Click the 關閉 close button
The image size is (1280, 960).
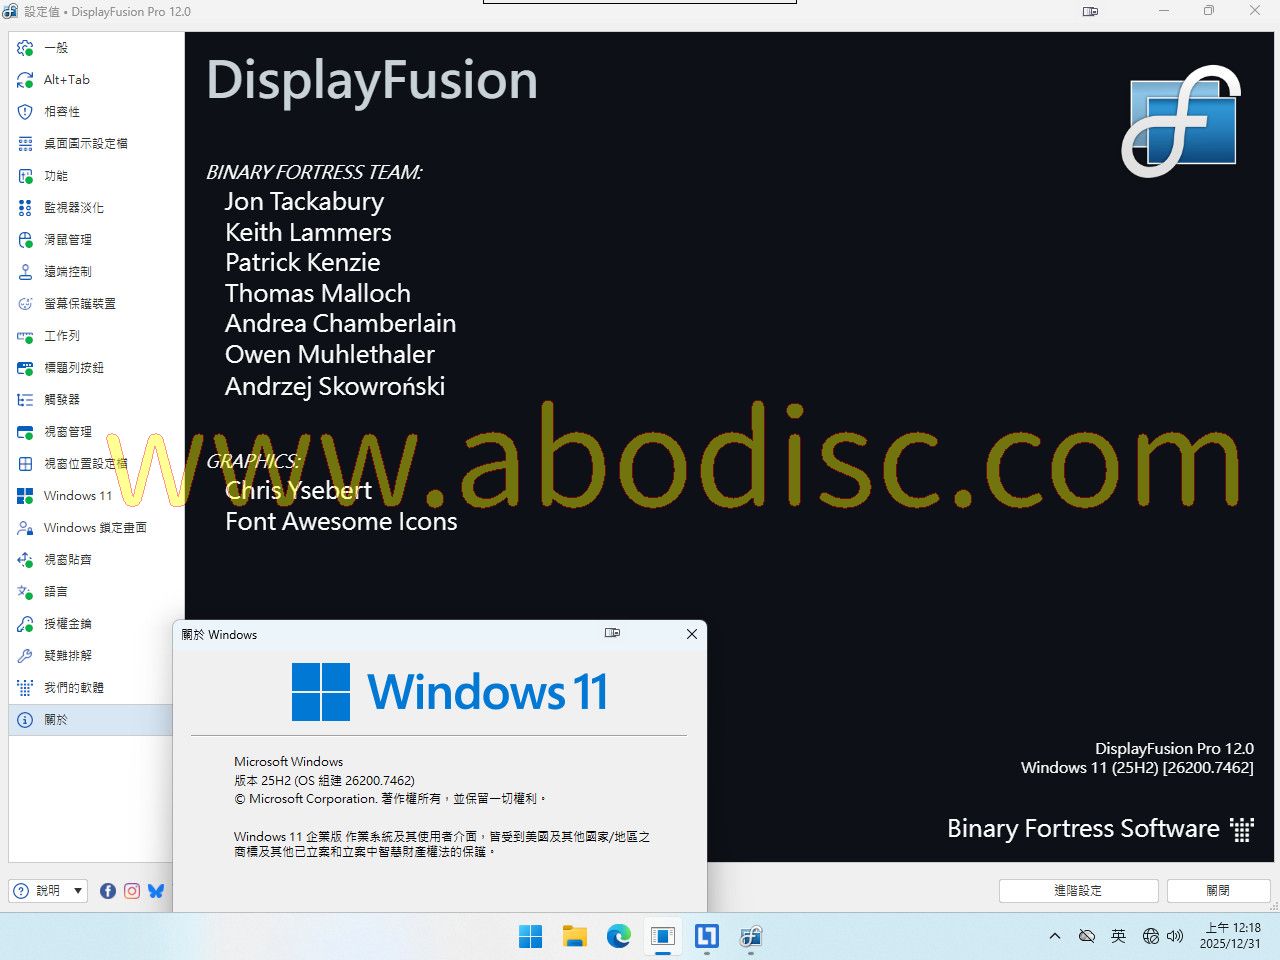pos(1217,890)
